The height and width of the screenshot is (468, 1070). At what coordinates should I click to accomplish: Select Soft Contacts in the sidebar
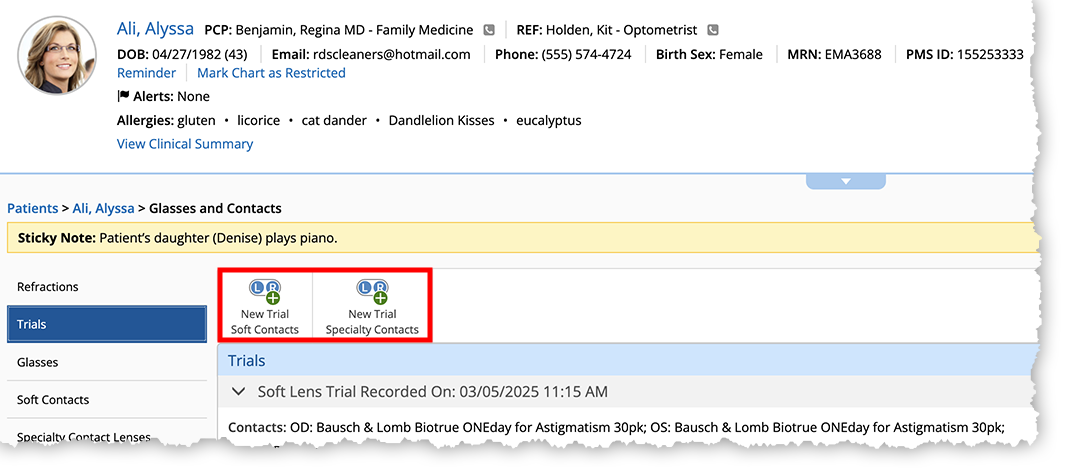tap(107, 400)
